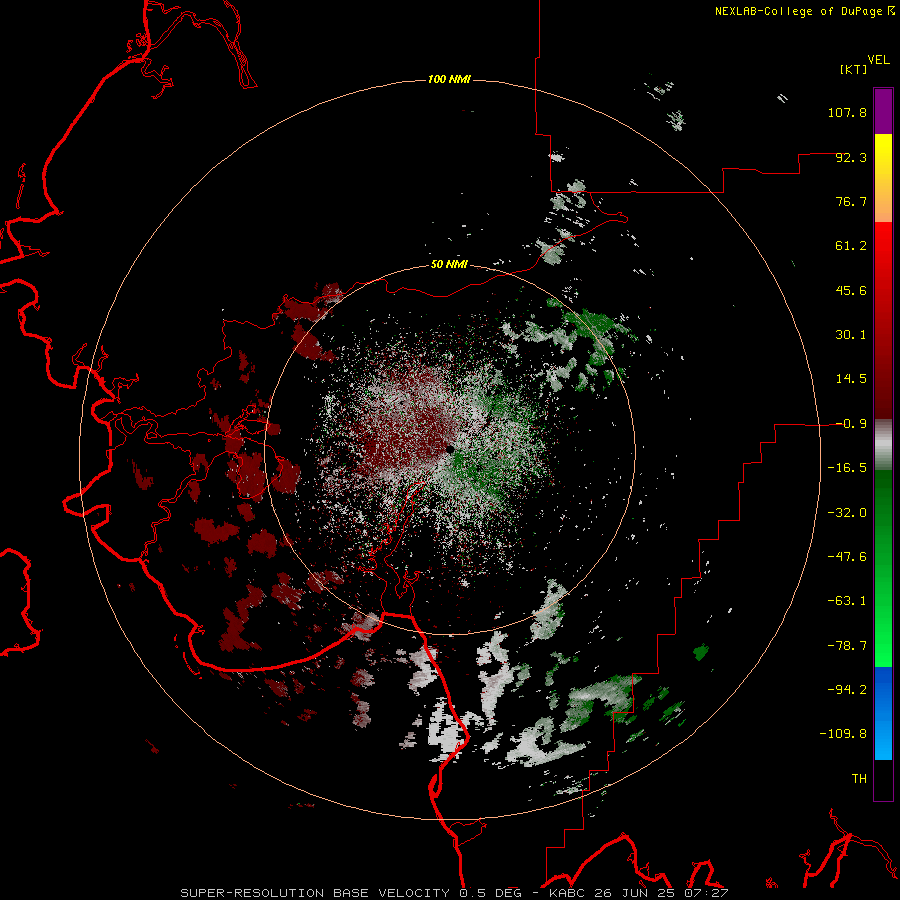Click the 76.7 velocity scale value
The width and height of the screenshot is (900, 900).
[x=851, y=201]
